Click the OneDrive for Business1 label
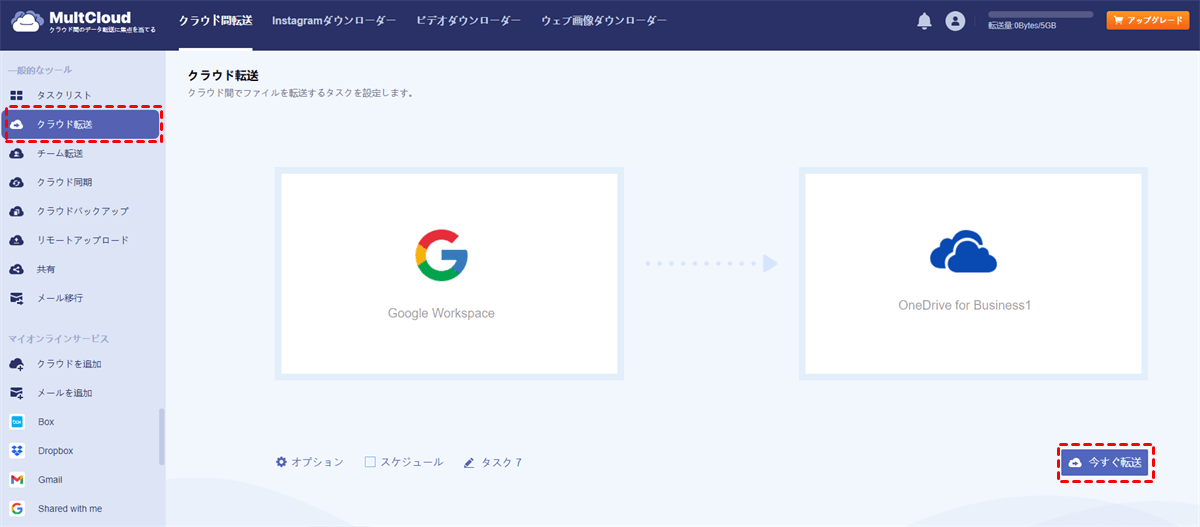 tap(964, 305)
